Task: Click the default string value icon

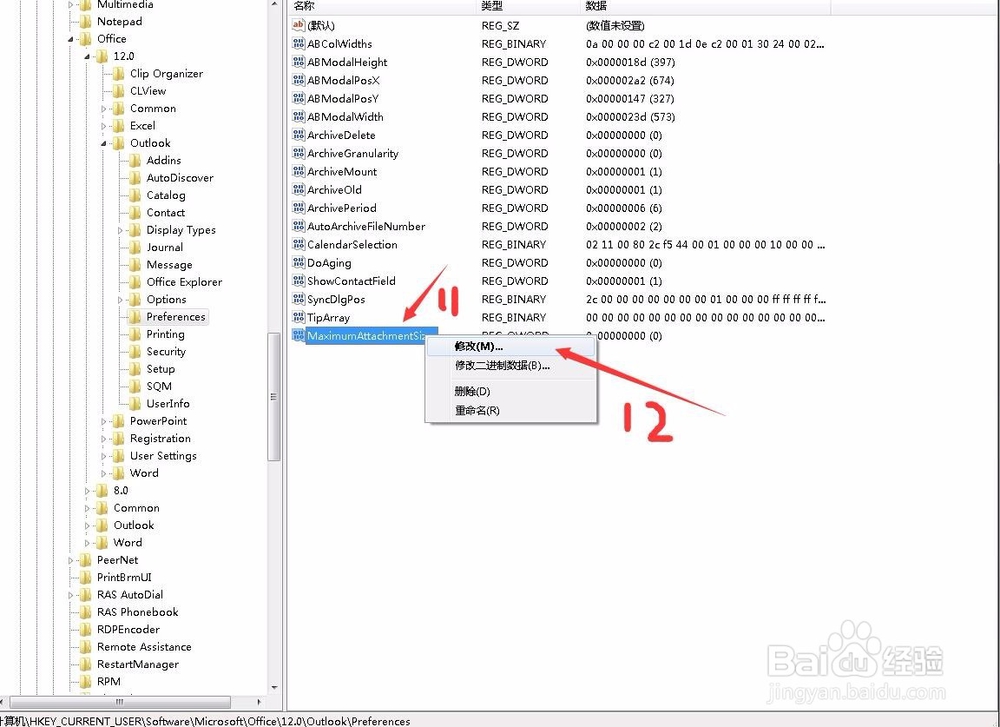Action: 298,26
